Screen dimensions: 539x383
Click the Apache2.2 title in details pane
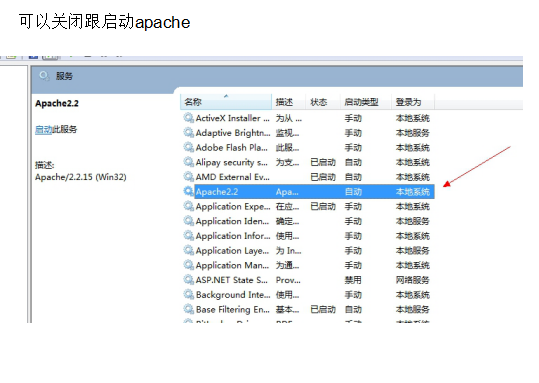coord(57,103)
